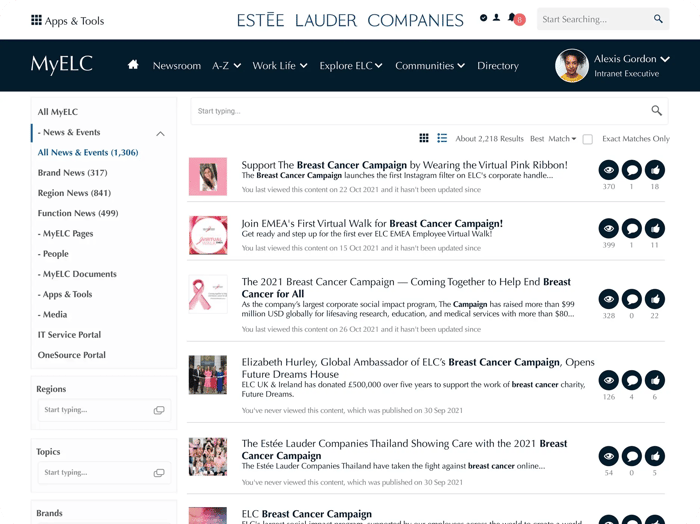Viewport: 700px width, 524px height.
Task: Like the 2021 Breast Cancer Campaign article
Action: pos(655,299)
